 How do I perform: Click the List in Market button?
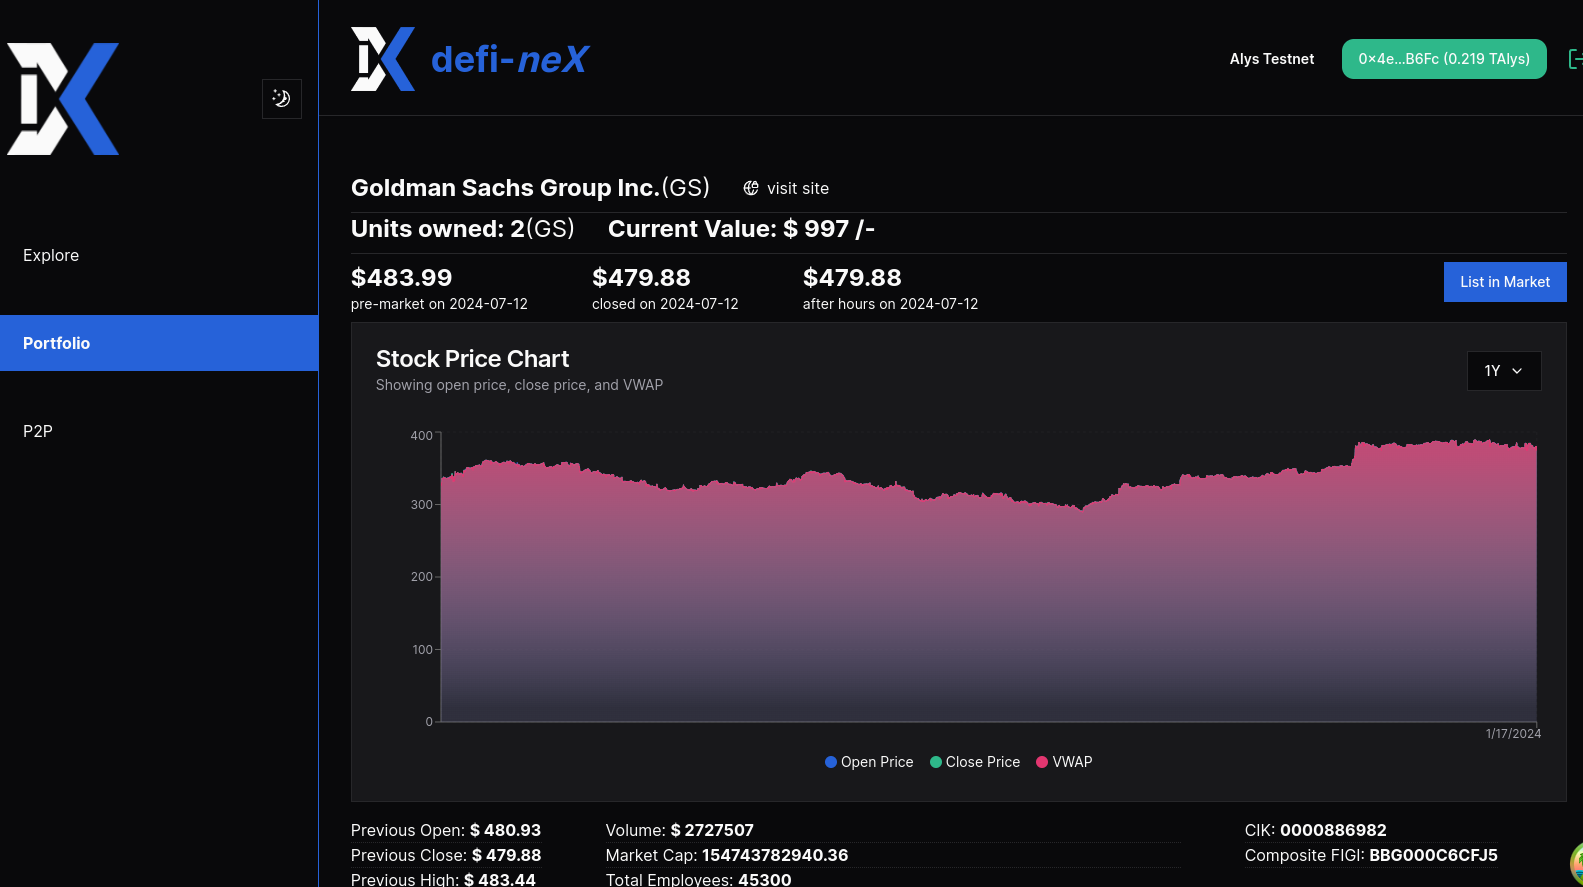pyautogui.click(x=1505, y=282)
